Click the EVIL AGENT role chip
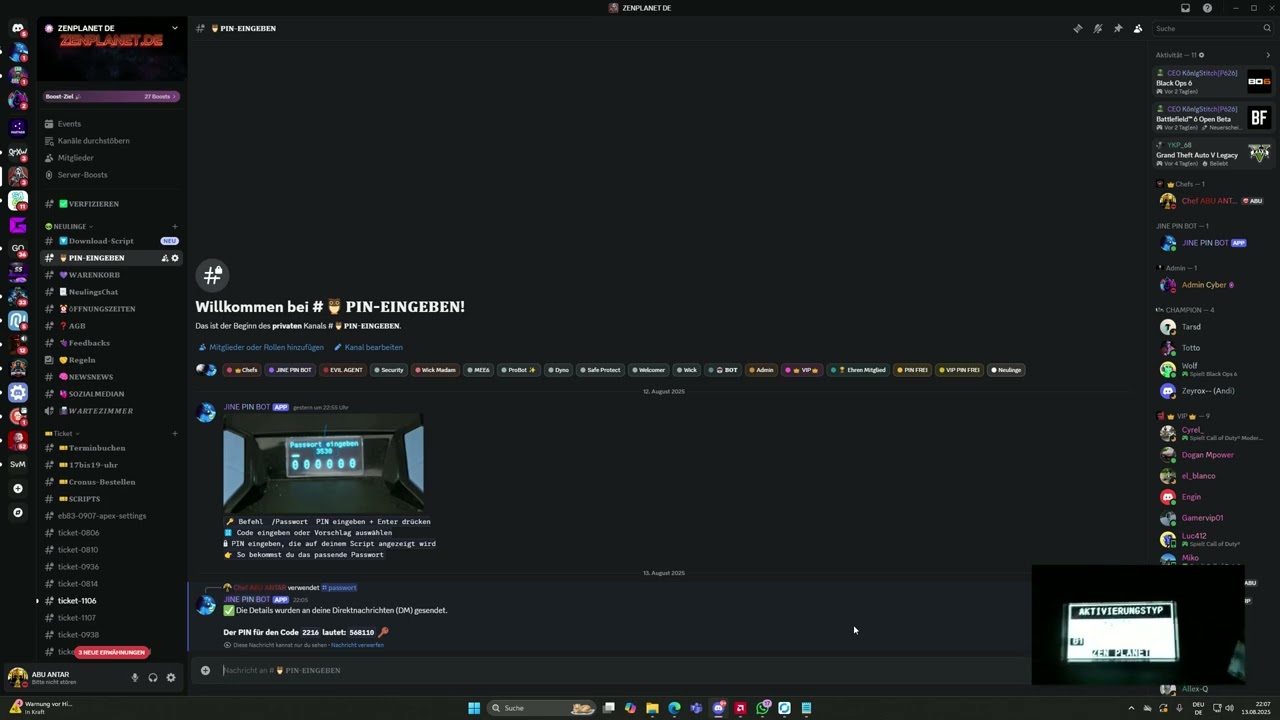The image size is (1280, 720). point(343,370)
